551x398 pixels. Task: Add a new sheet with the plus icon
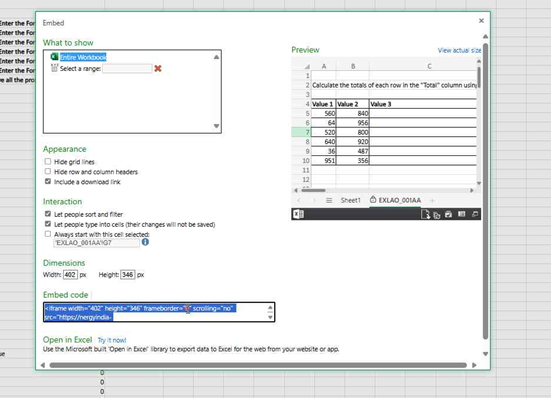click(432, 200)
